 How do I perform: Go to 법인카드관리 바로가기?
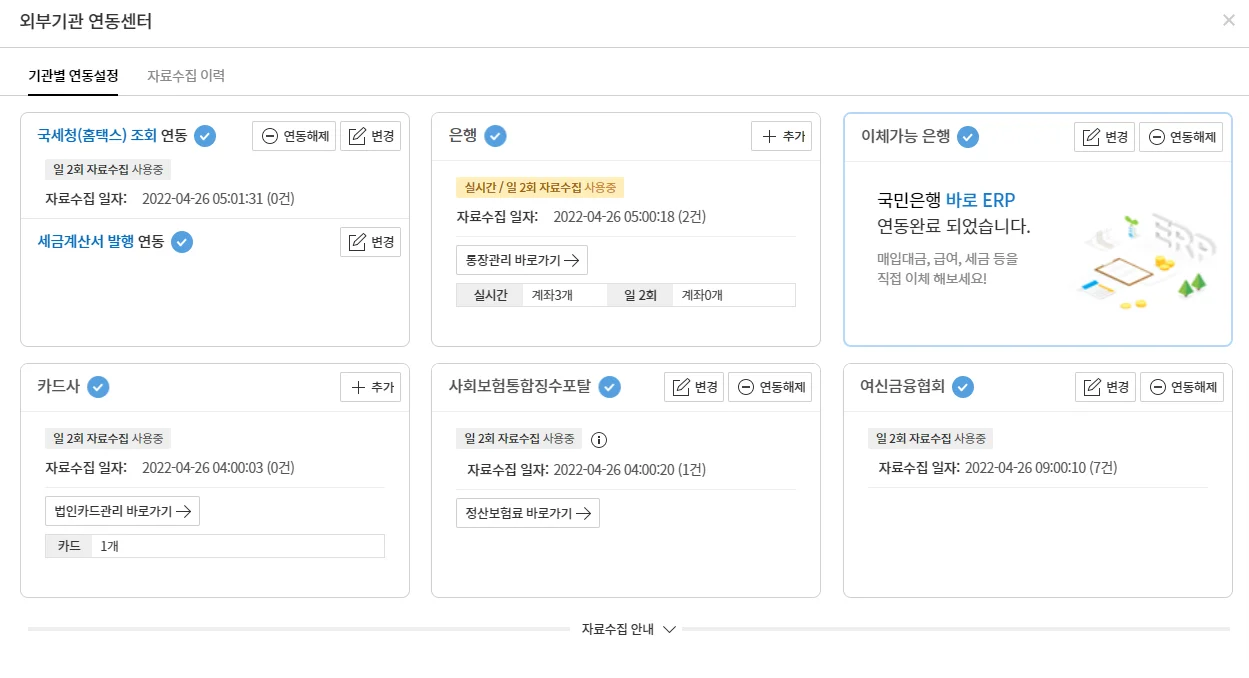click(x=122, y=511)
